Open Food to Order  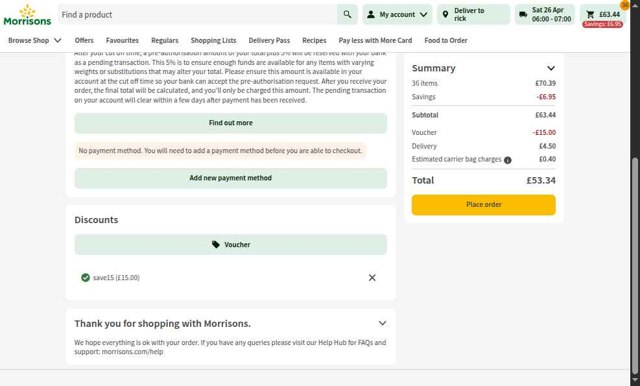pos(446,40)
